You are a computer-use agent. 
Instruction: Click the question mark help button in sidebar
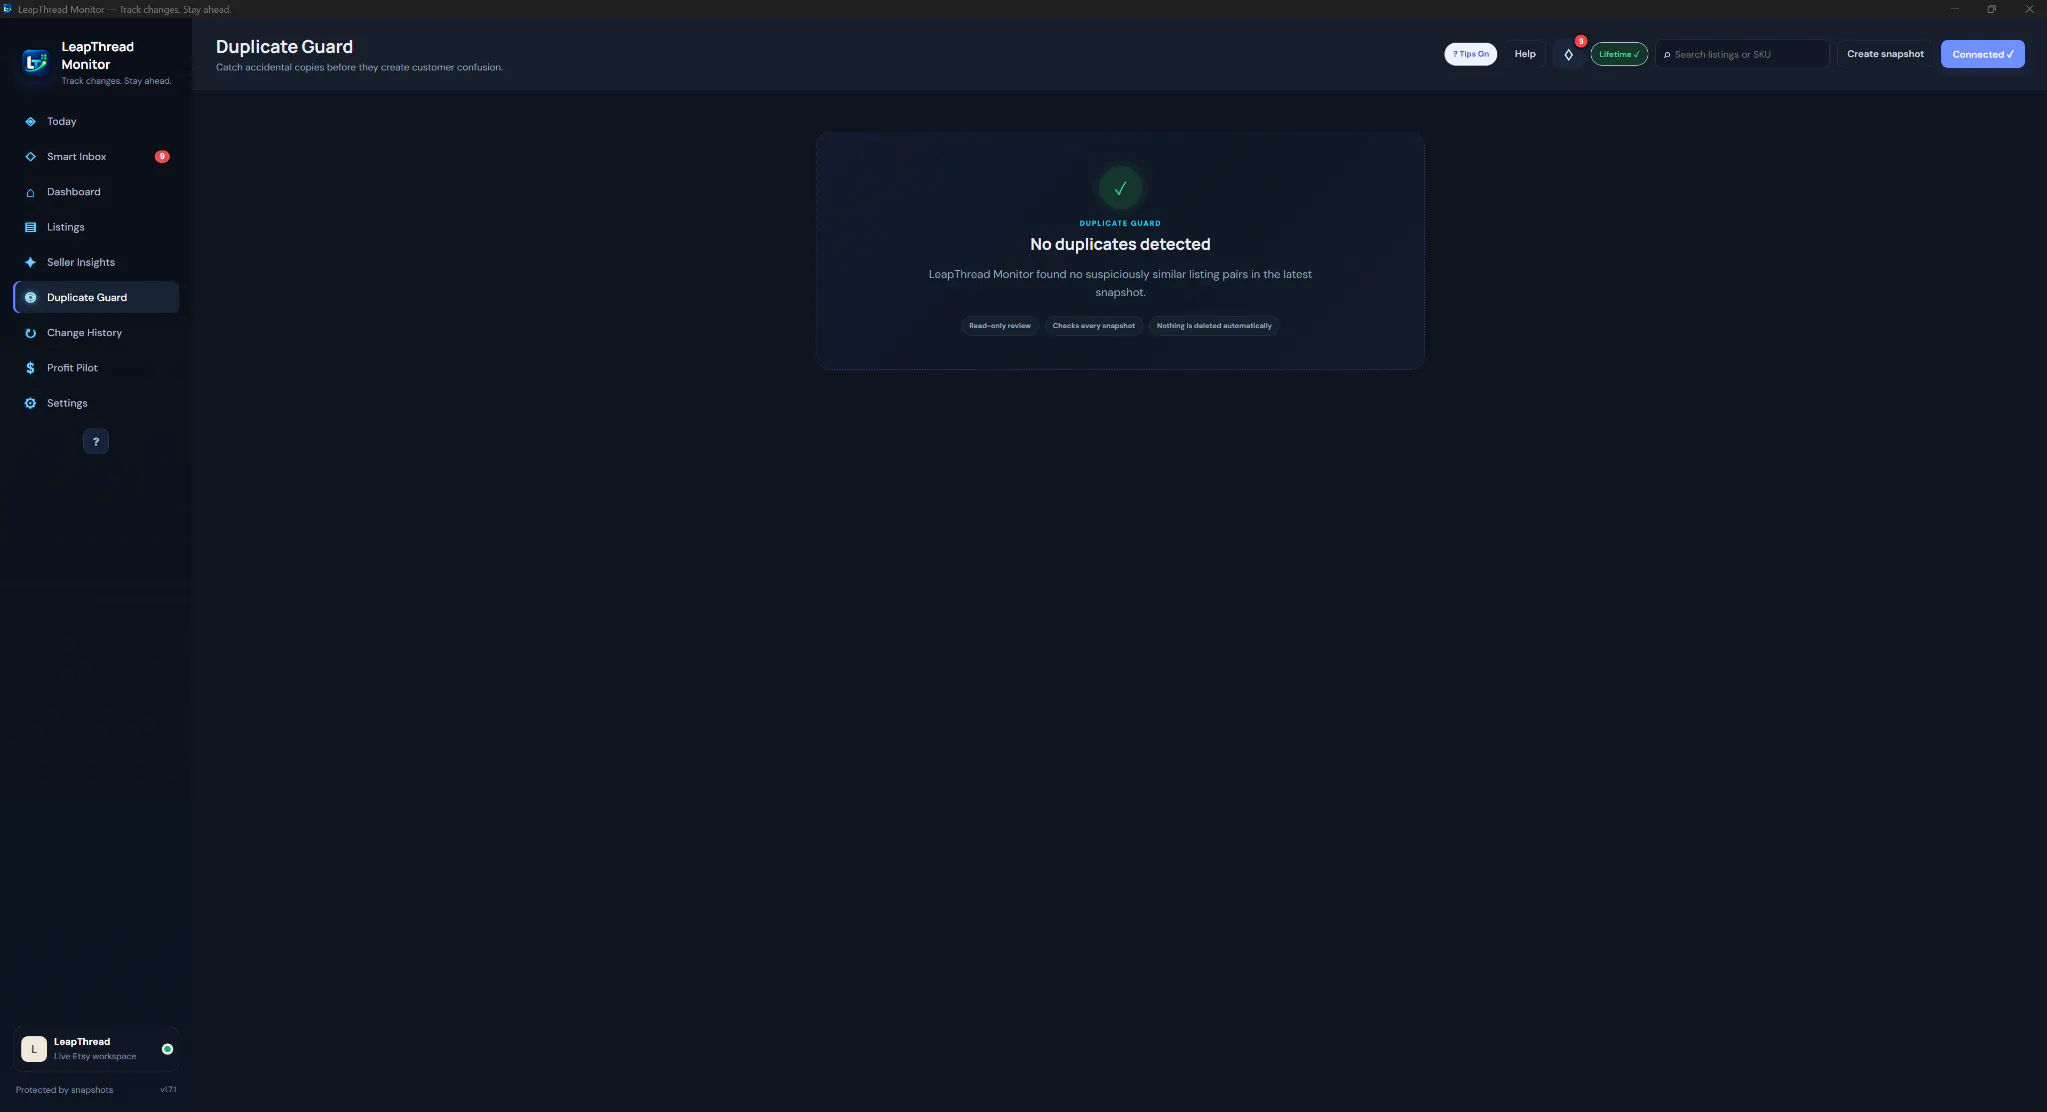point(96,441)
